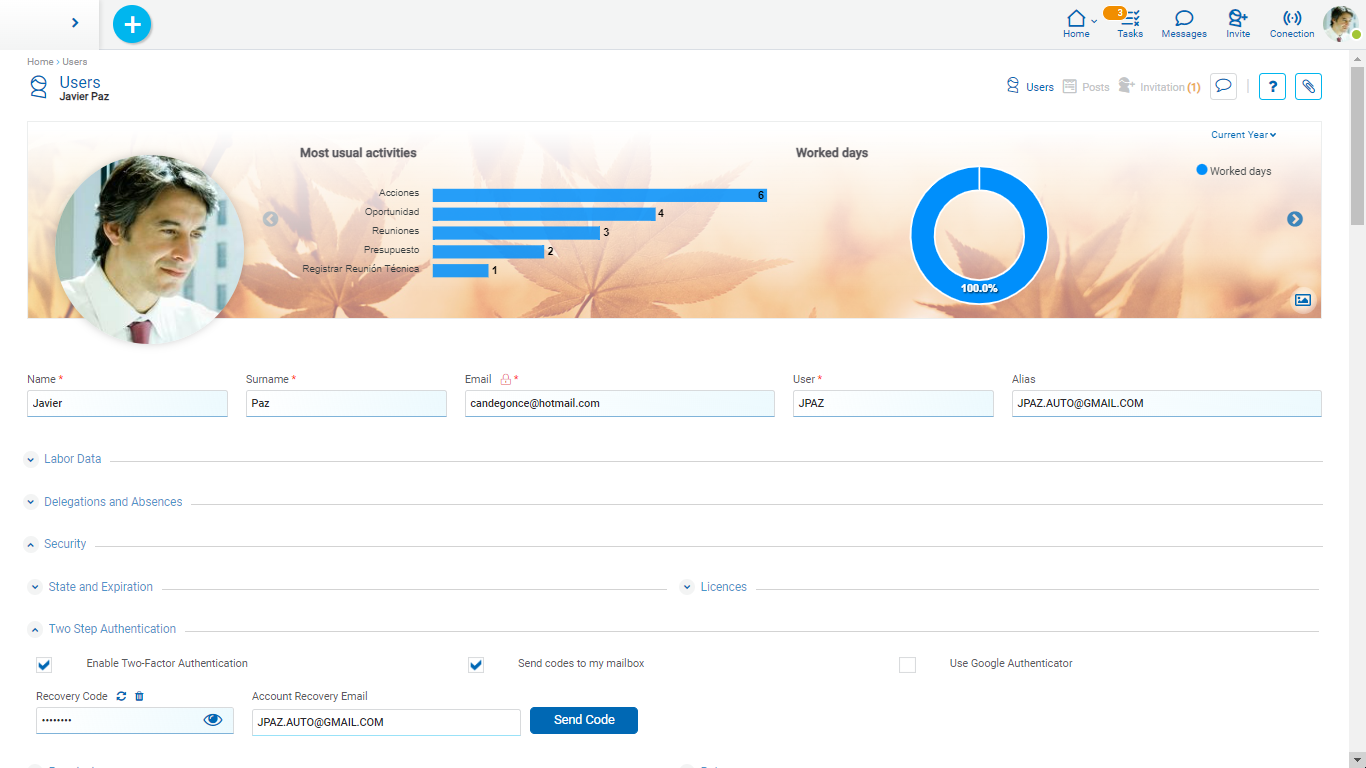Enable Use Google Authenticator checkbox

(x=907, y=665)
